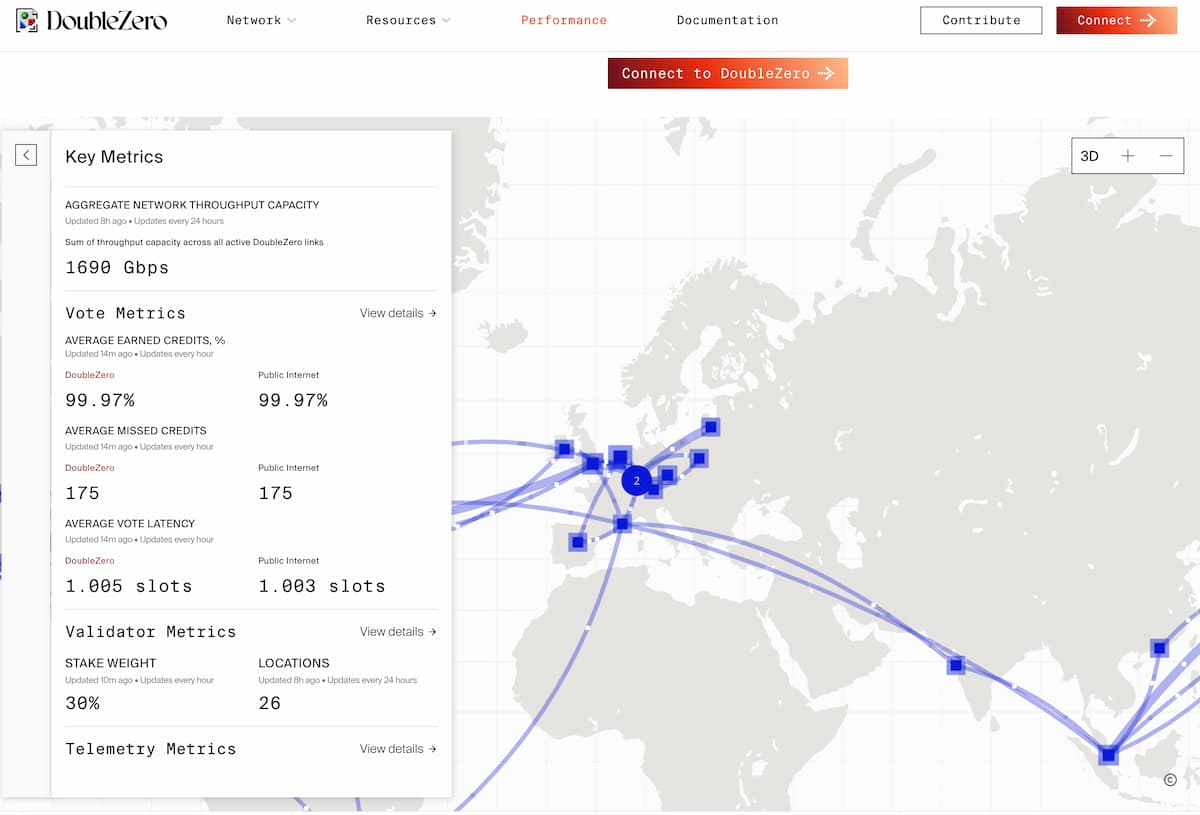Image resolution: width=1200 pixels, height=815 pixels.
Task: Click the Contribute button
Action: click(x=981, y=20)
